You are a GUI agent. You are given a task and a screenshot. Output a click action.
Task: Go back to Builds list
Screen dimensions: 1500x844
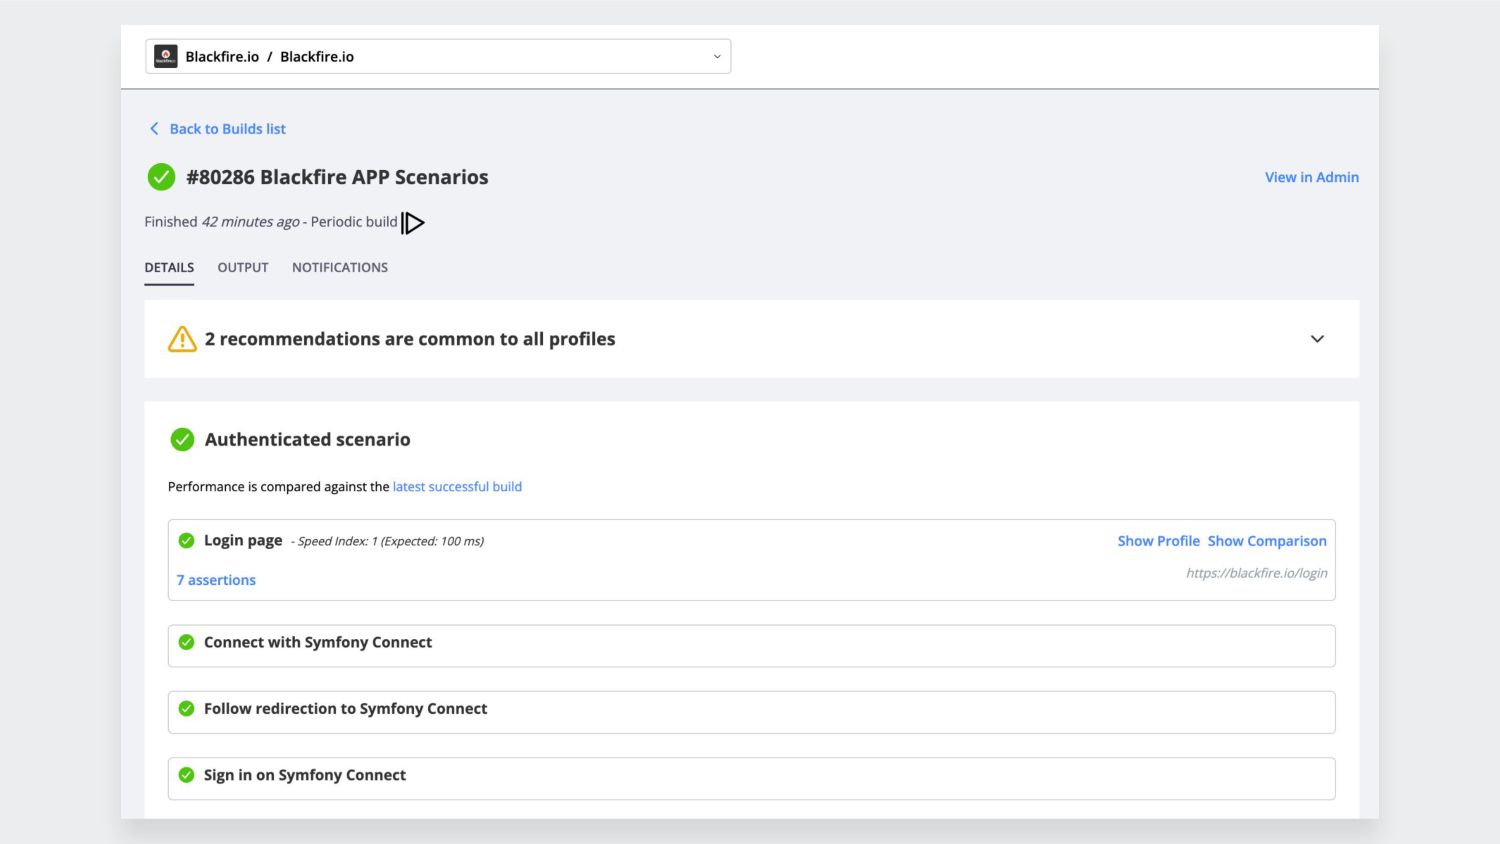click(227, 129)
